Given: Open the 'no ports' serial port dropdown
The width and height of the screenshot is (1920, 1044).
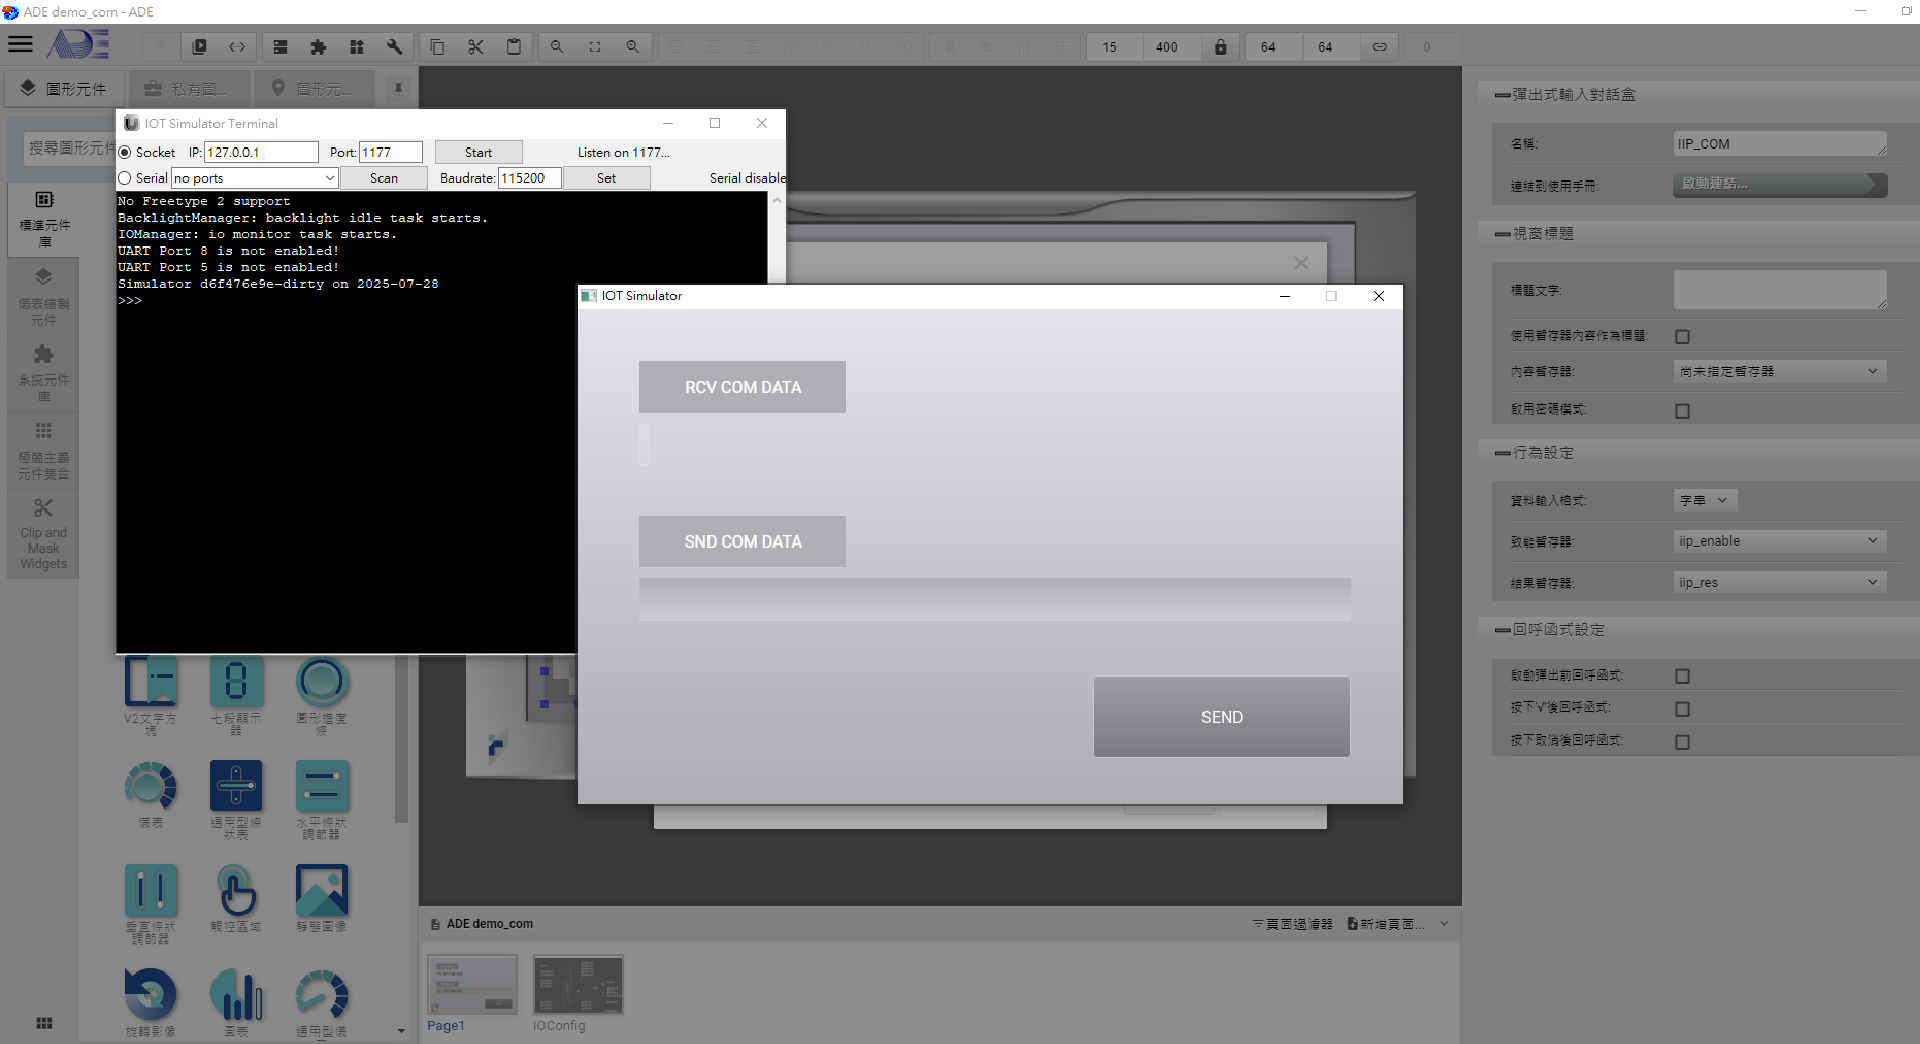Looking at the screenshot, I should click(x=254, y=178).
